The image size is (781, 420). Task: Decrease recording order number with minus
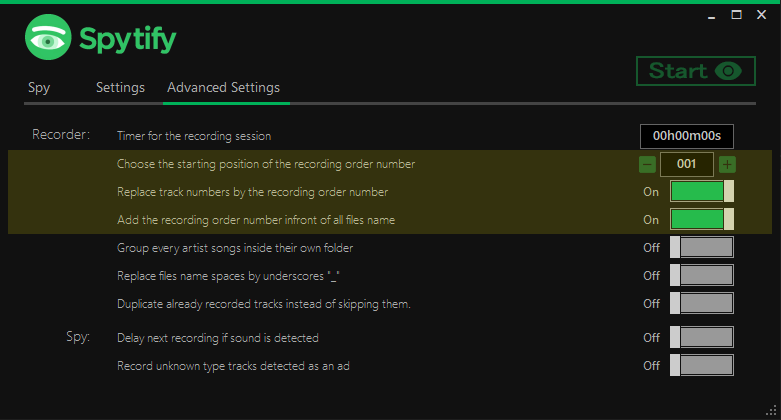click(647, 164)
